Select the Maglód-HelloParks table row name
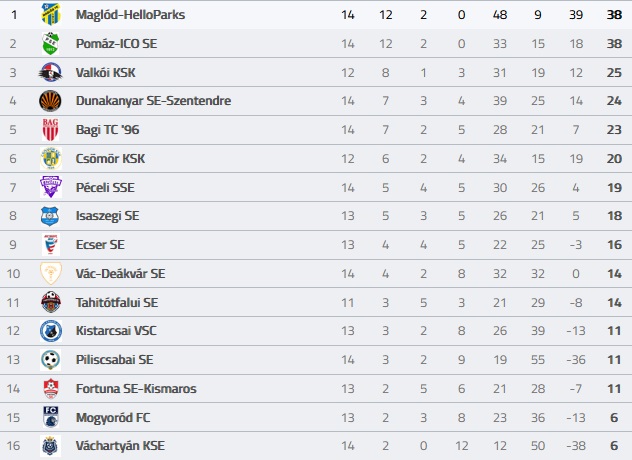 pyautogui.click(x=131, y=15)
